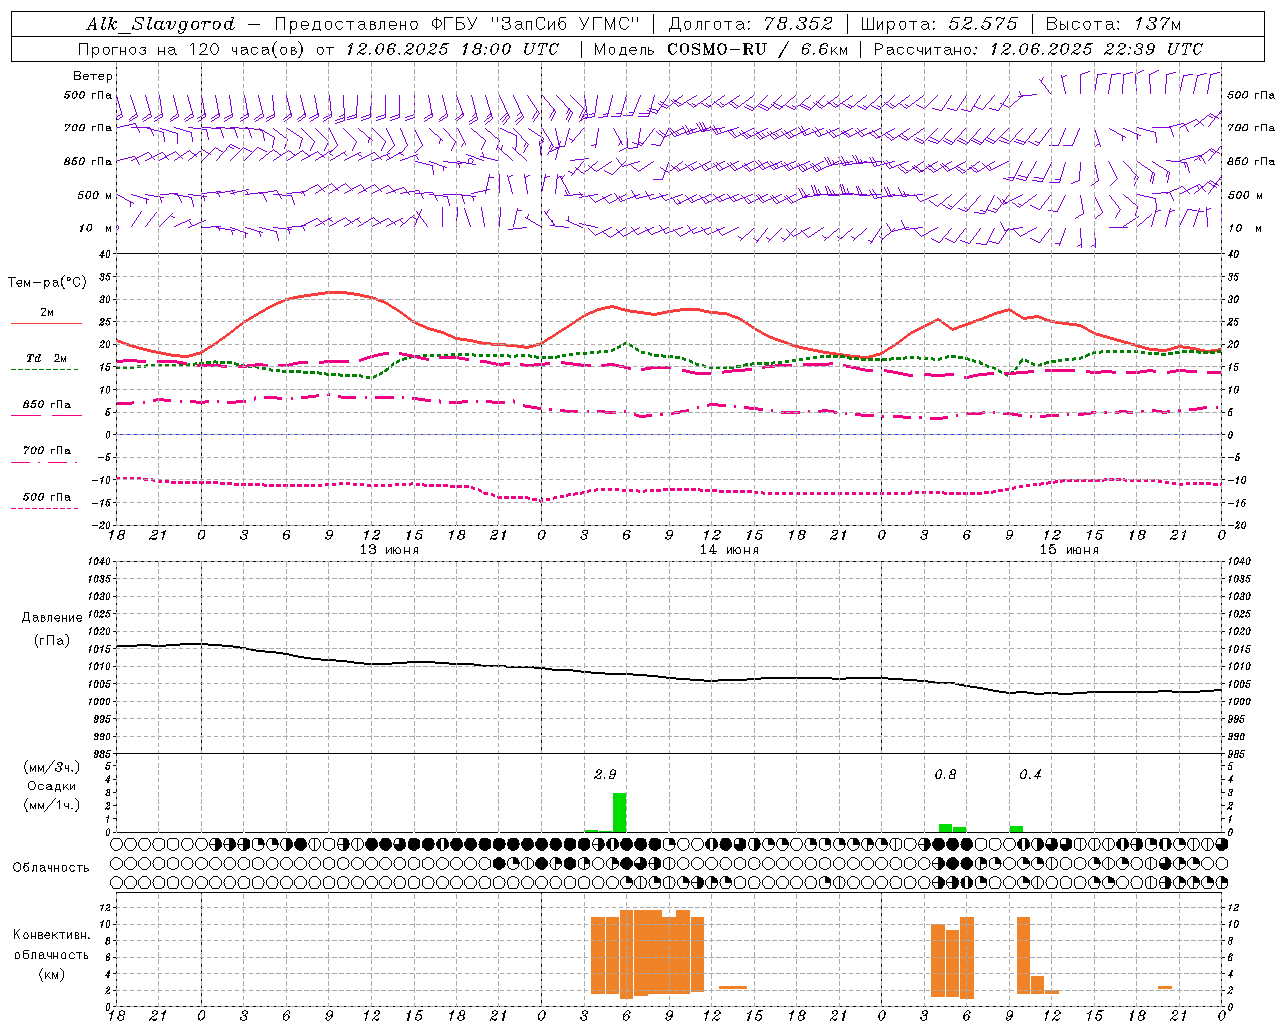Click the precipitation total 0.8

point(945,774)
